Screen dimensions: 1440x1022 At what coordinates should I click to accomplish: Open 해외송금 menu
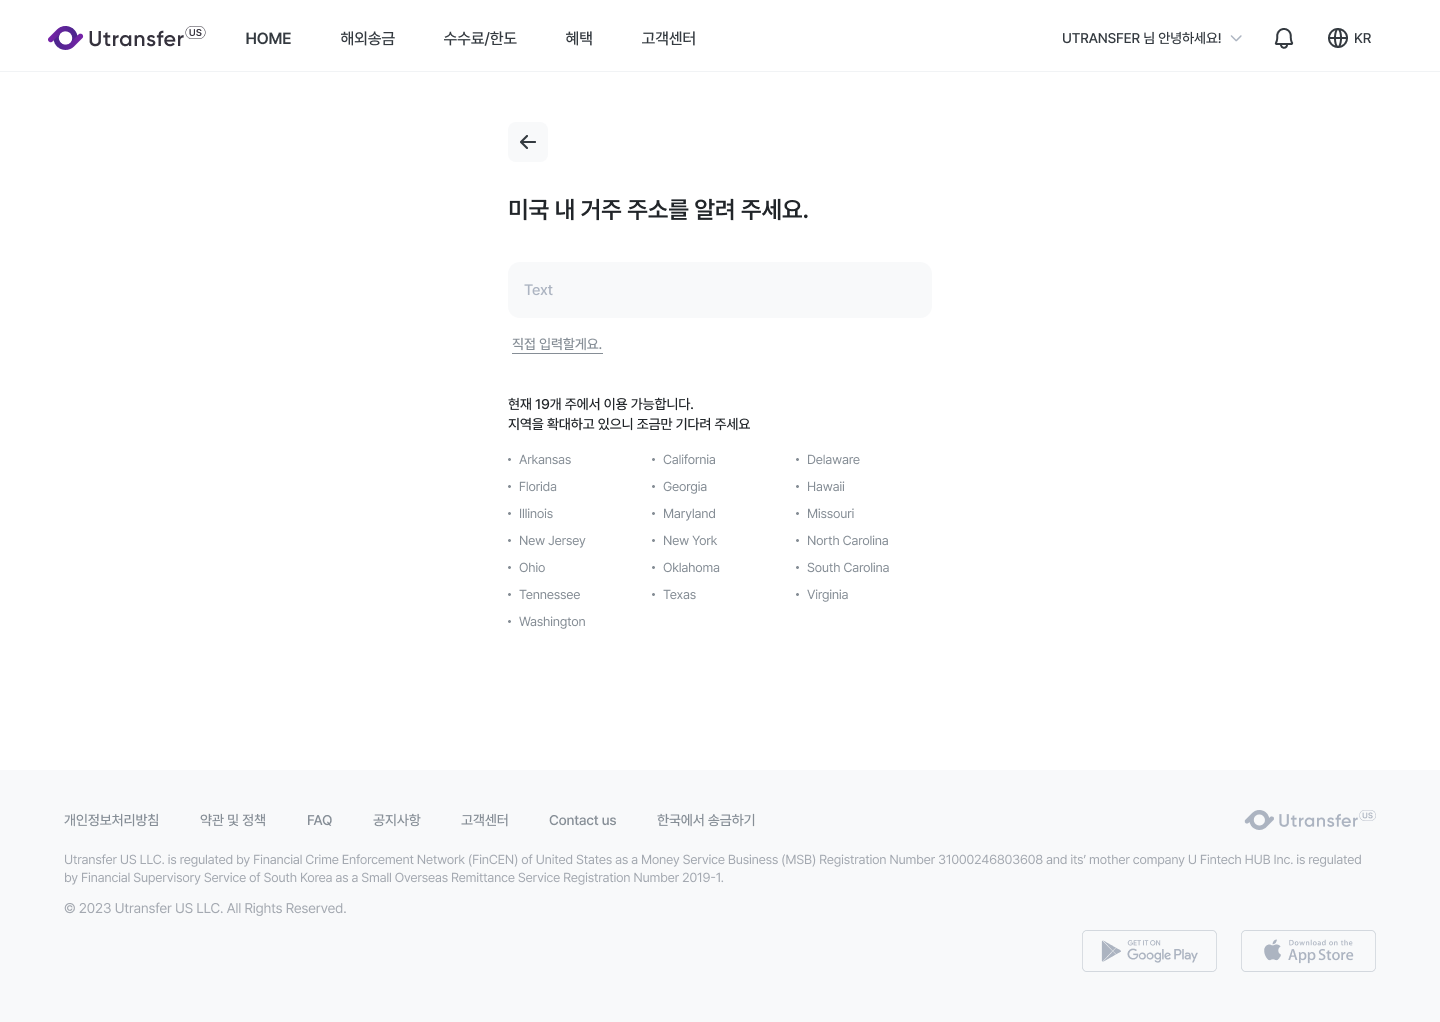pos(367,38)
